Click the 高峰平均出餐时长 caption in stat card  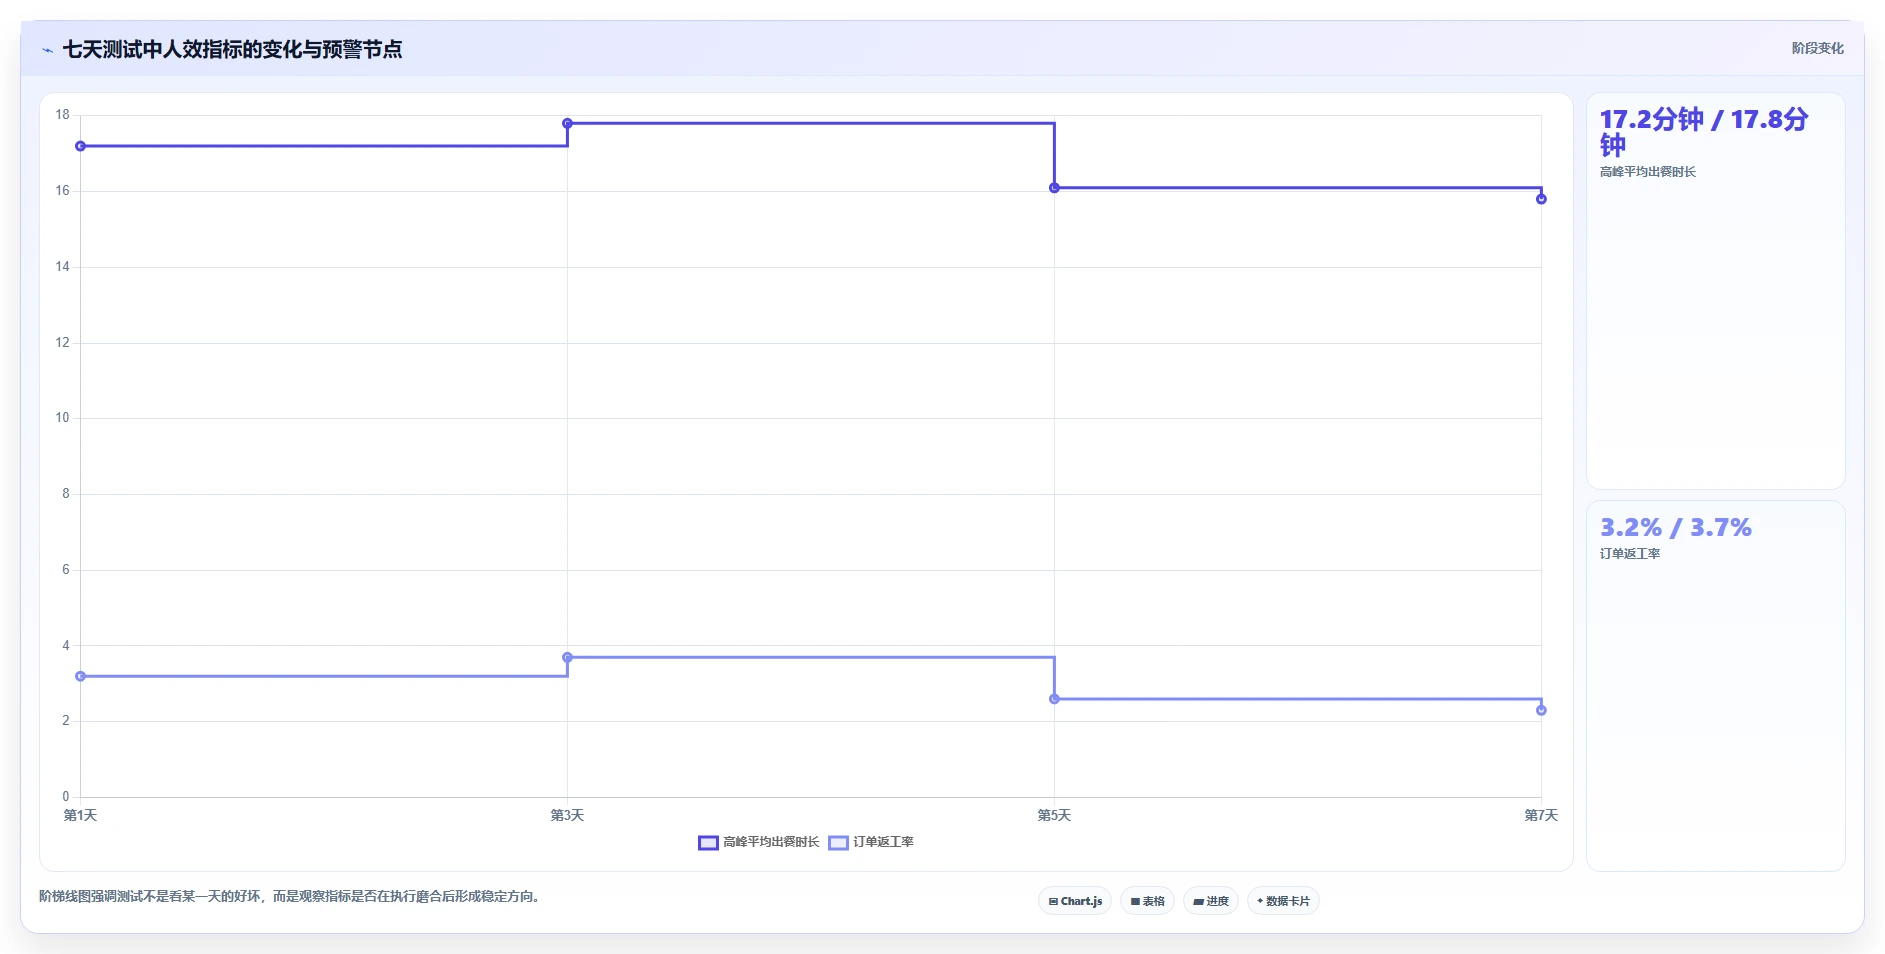tap(1647, 172)
